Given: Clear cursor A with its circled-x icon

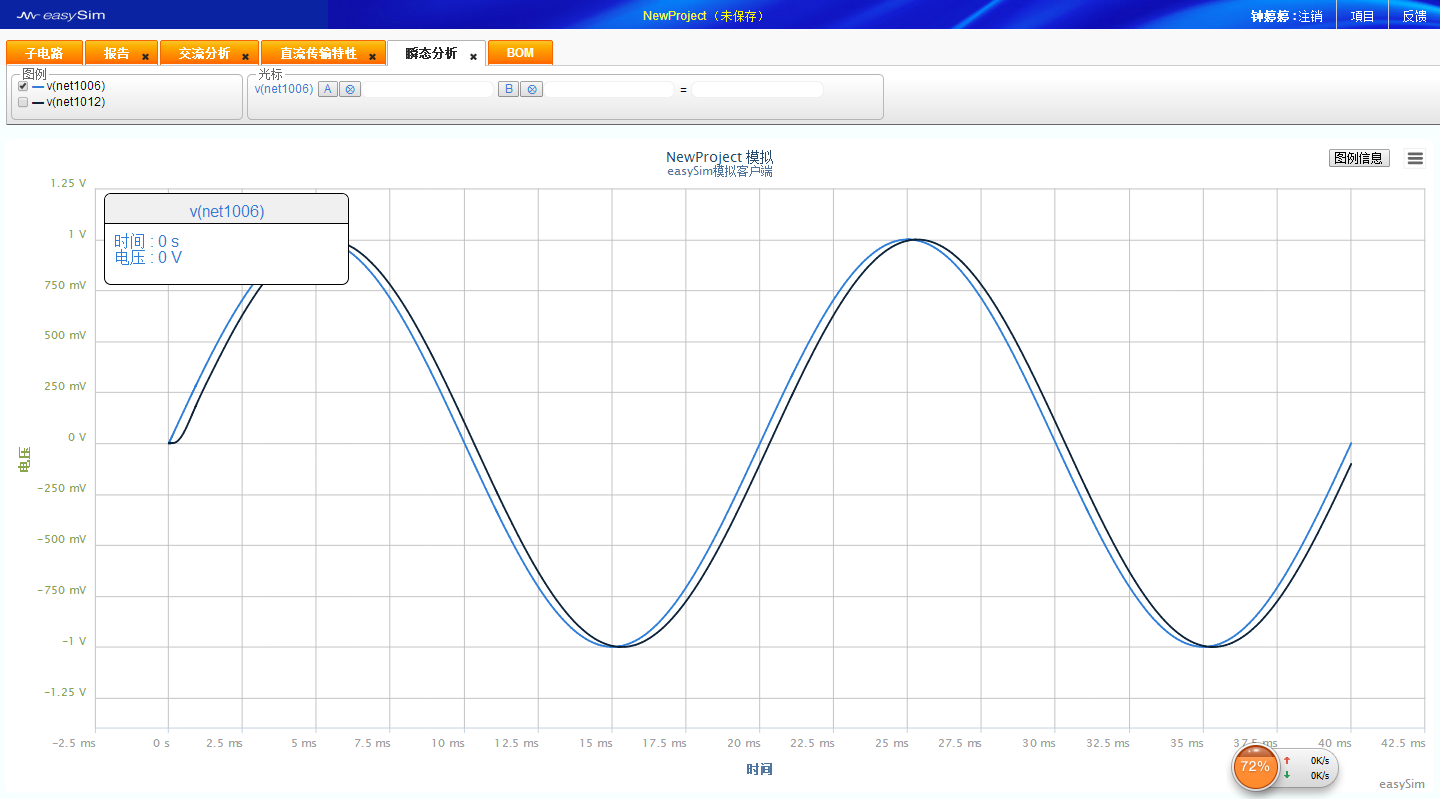Looking at the screenshot, I should click(x=350, y=89).
